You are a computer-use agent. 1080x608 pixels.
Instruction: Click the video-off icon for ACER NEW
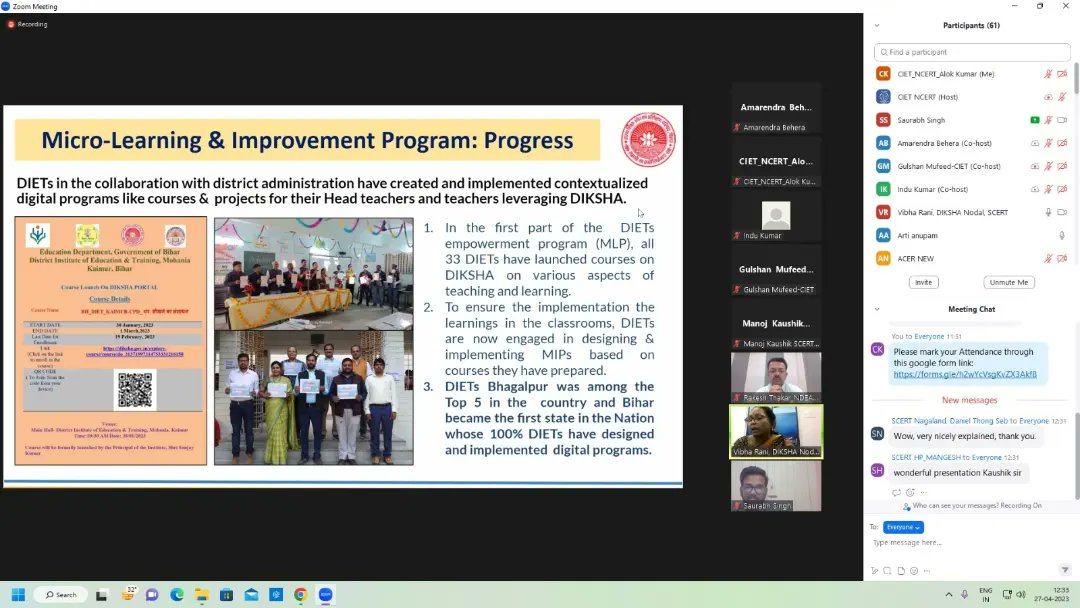pyautogui.click(x=1062, y=259)
